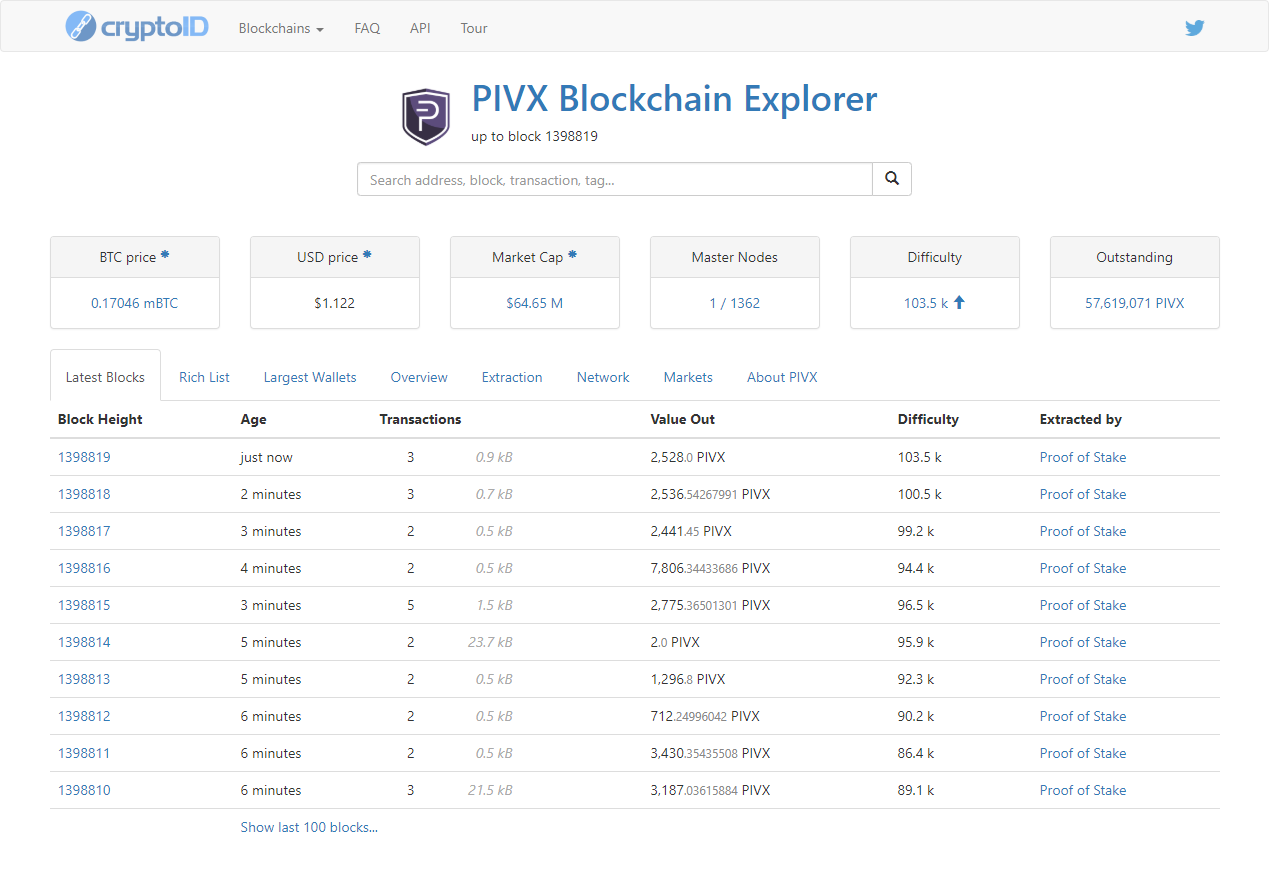Click the difficulty up-arrow icon
This screenshot has width=1269, height=889.
pyautogui.click(x=959, y=302)
